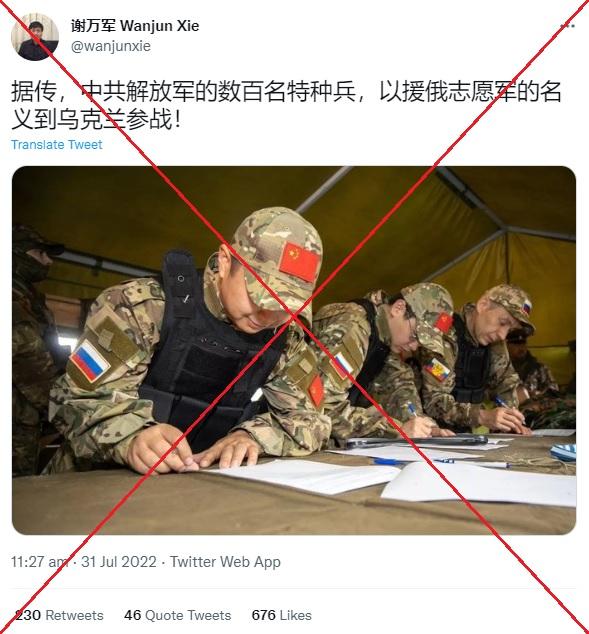View the 46 Quote Tweets list
589x634 pixels.
point(177,615)
